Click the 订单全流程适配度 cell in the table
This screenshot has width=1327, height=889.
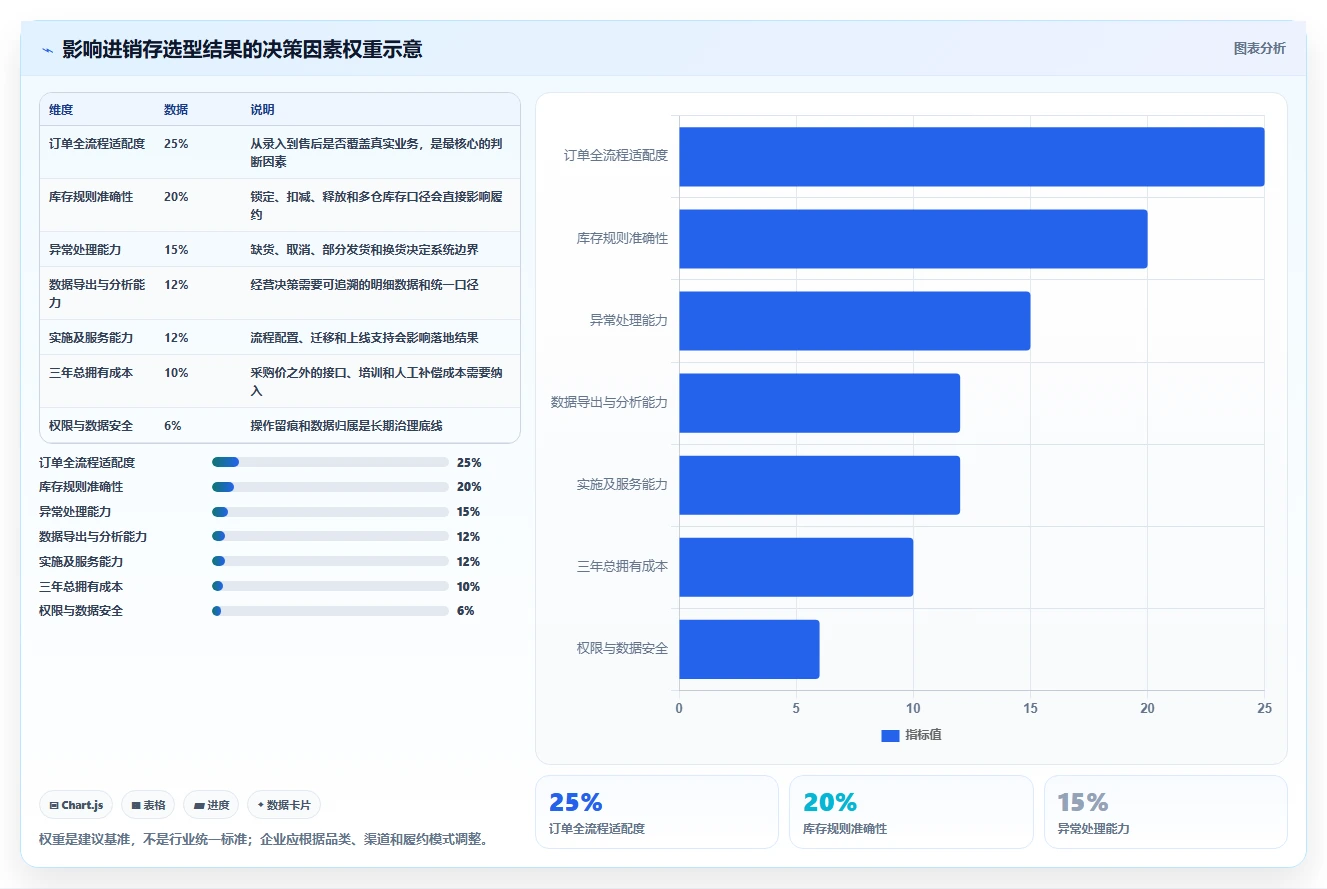point(97,144)
